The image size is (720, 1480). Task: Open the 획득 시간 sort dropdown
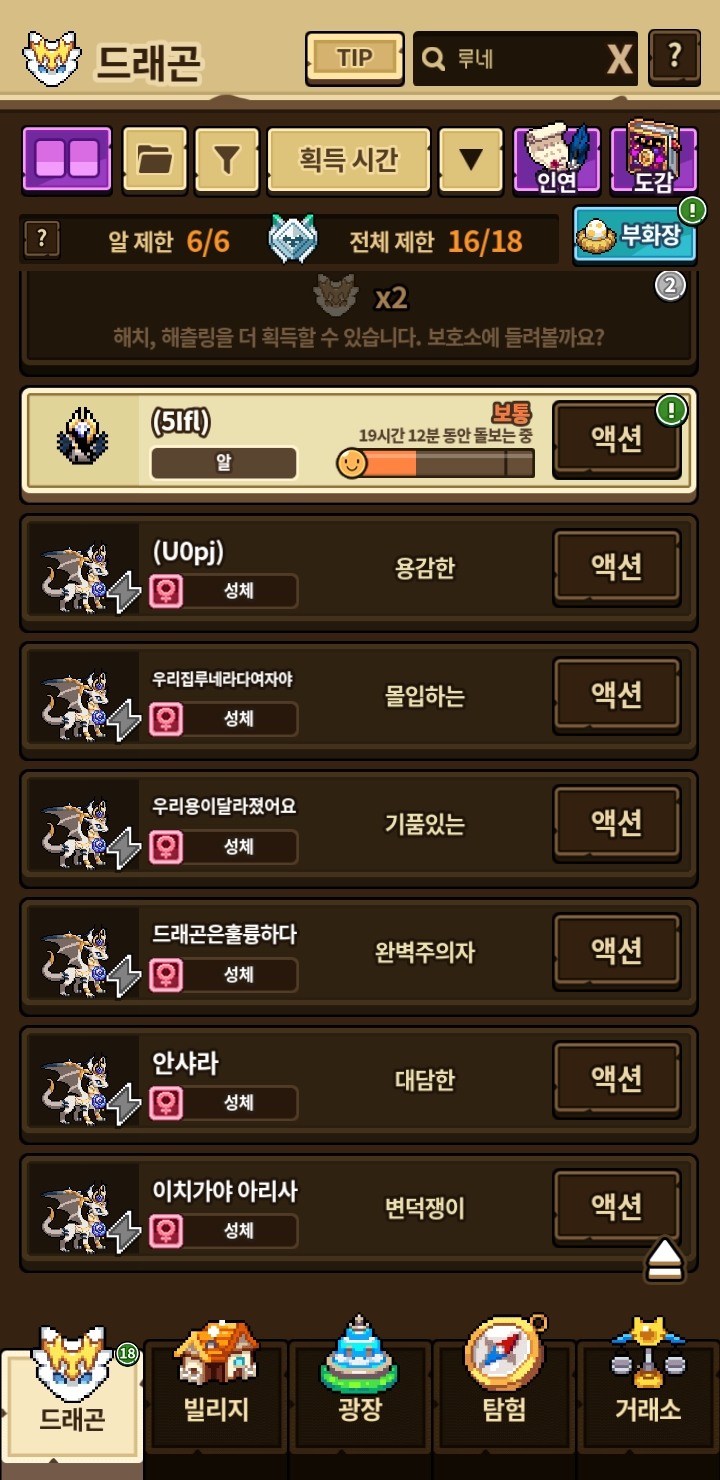349,160
